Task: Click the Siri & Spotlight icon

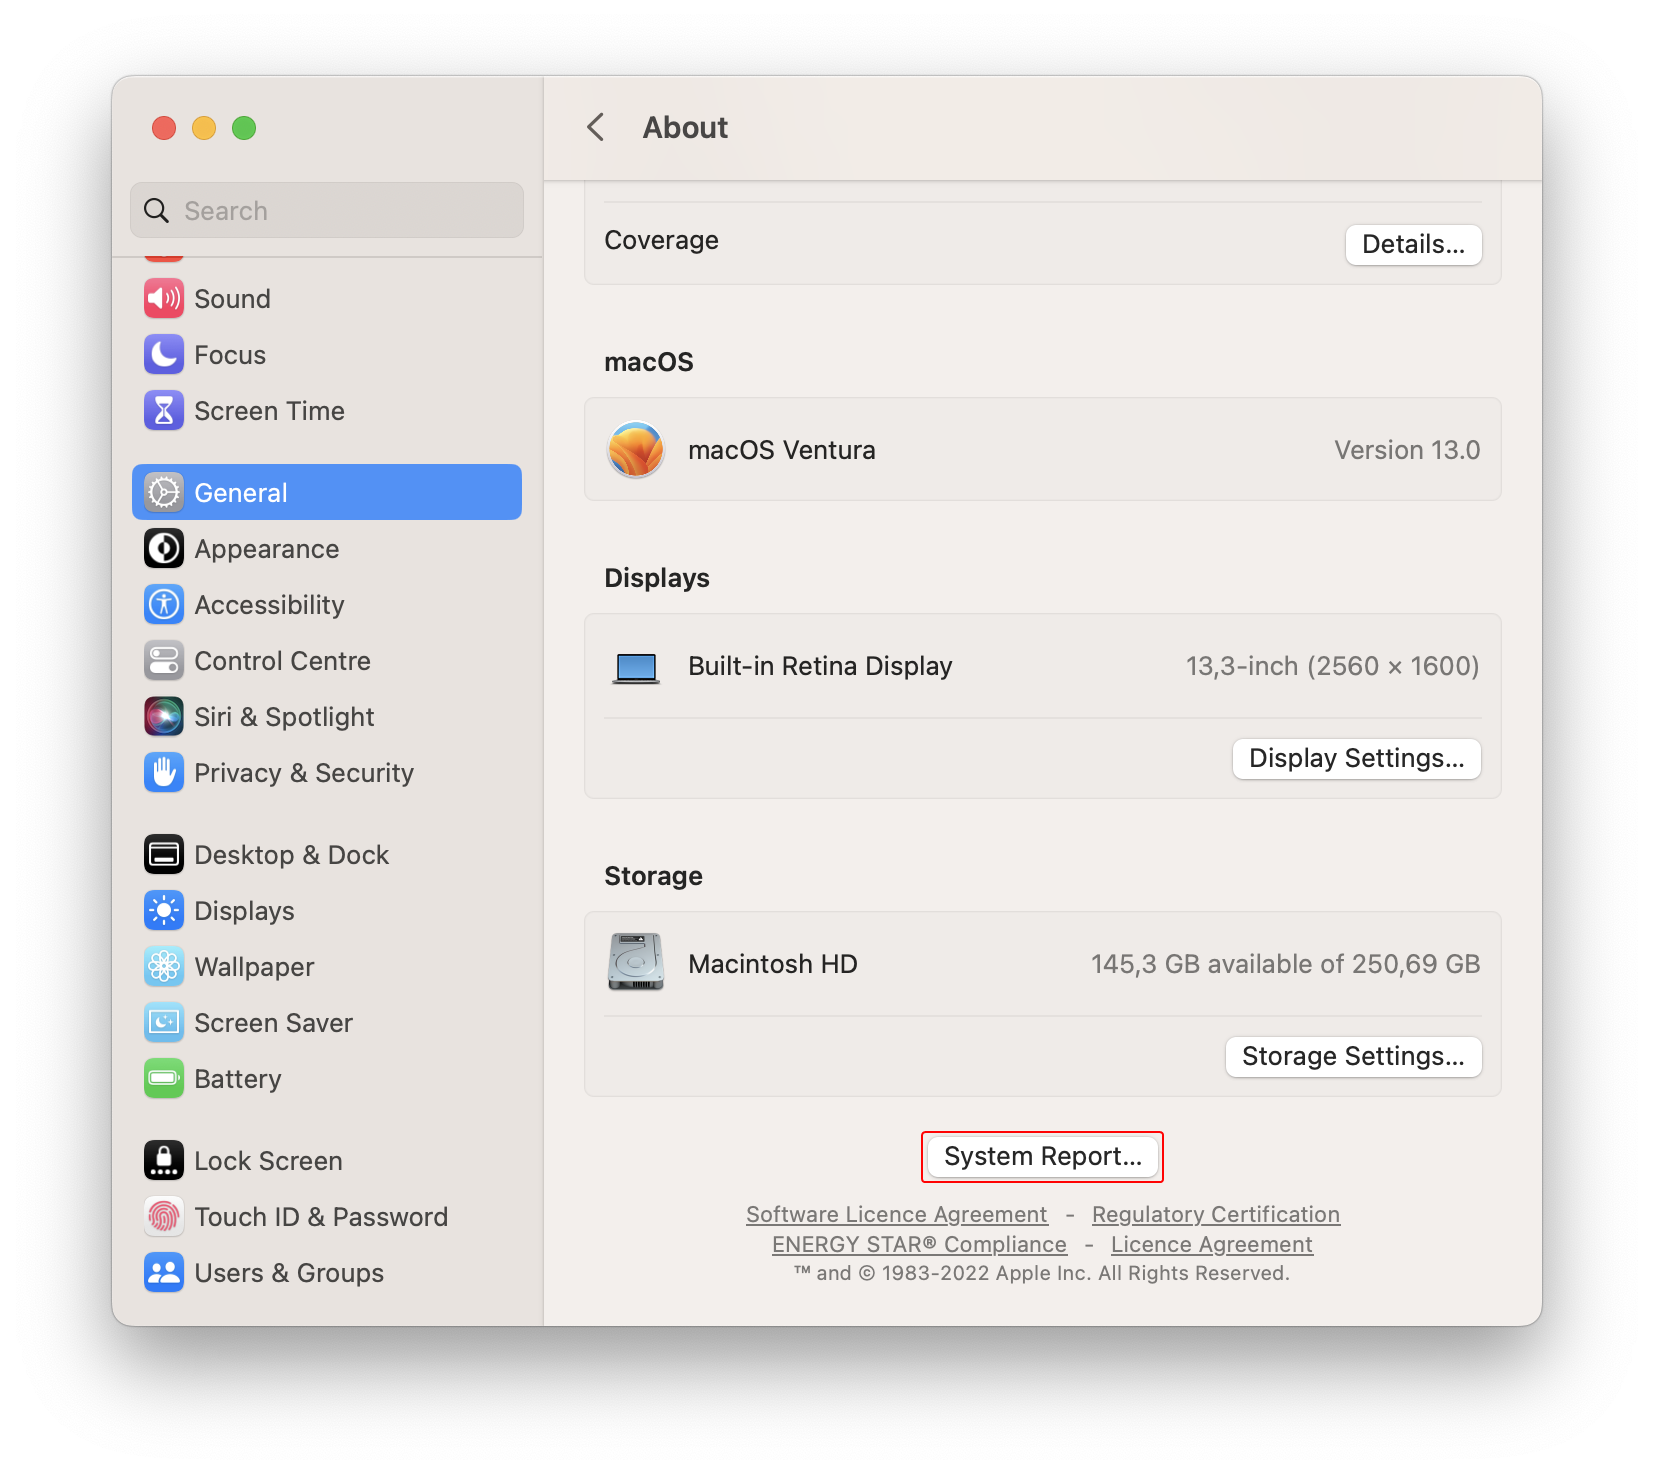Action: coord(163,716)
